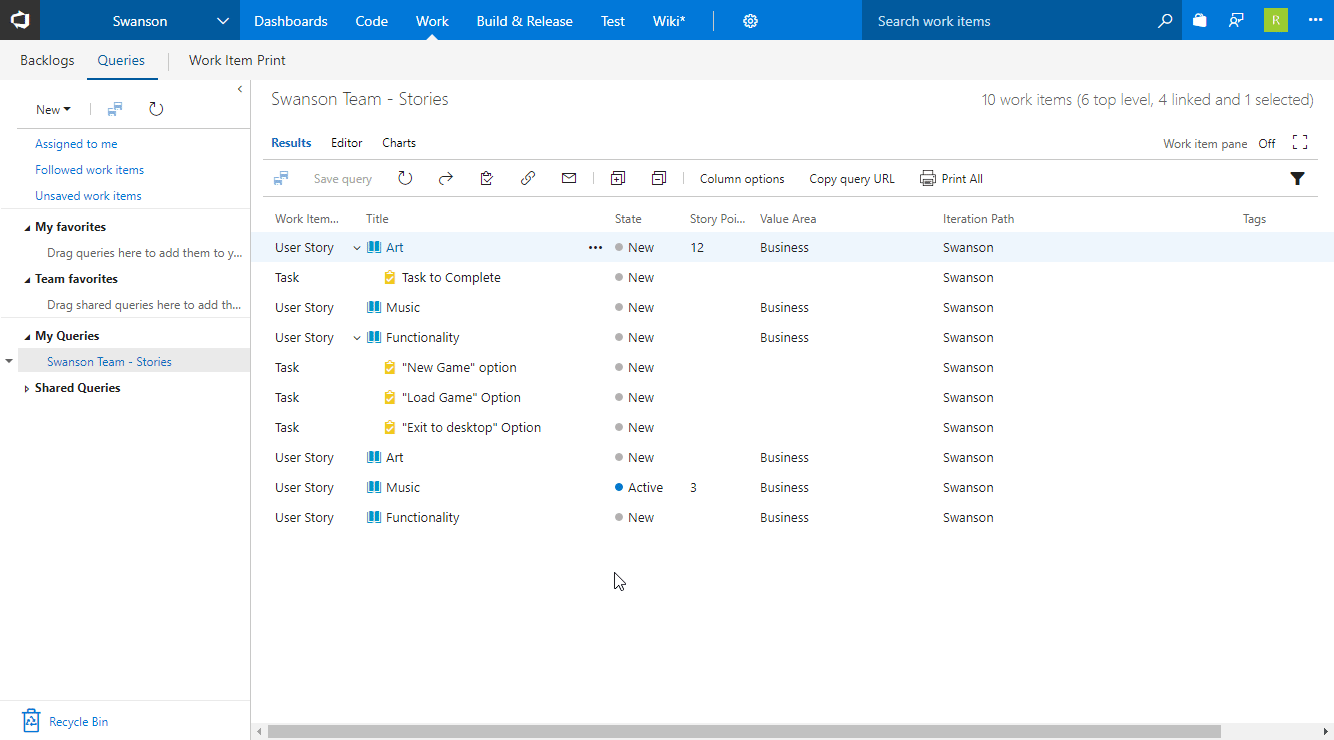Image resolution: width=1334 pixels, height=740 pixels.
Task: Click the copy work items clipboard icon
Action: (x=487, y=178)
